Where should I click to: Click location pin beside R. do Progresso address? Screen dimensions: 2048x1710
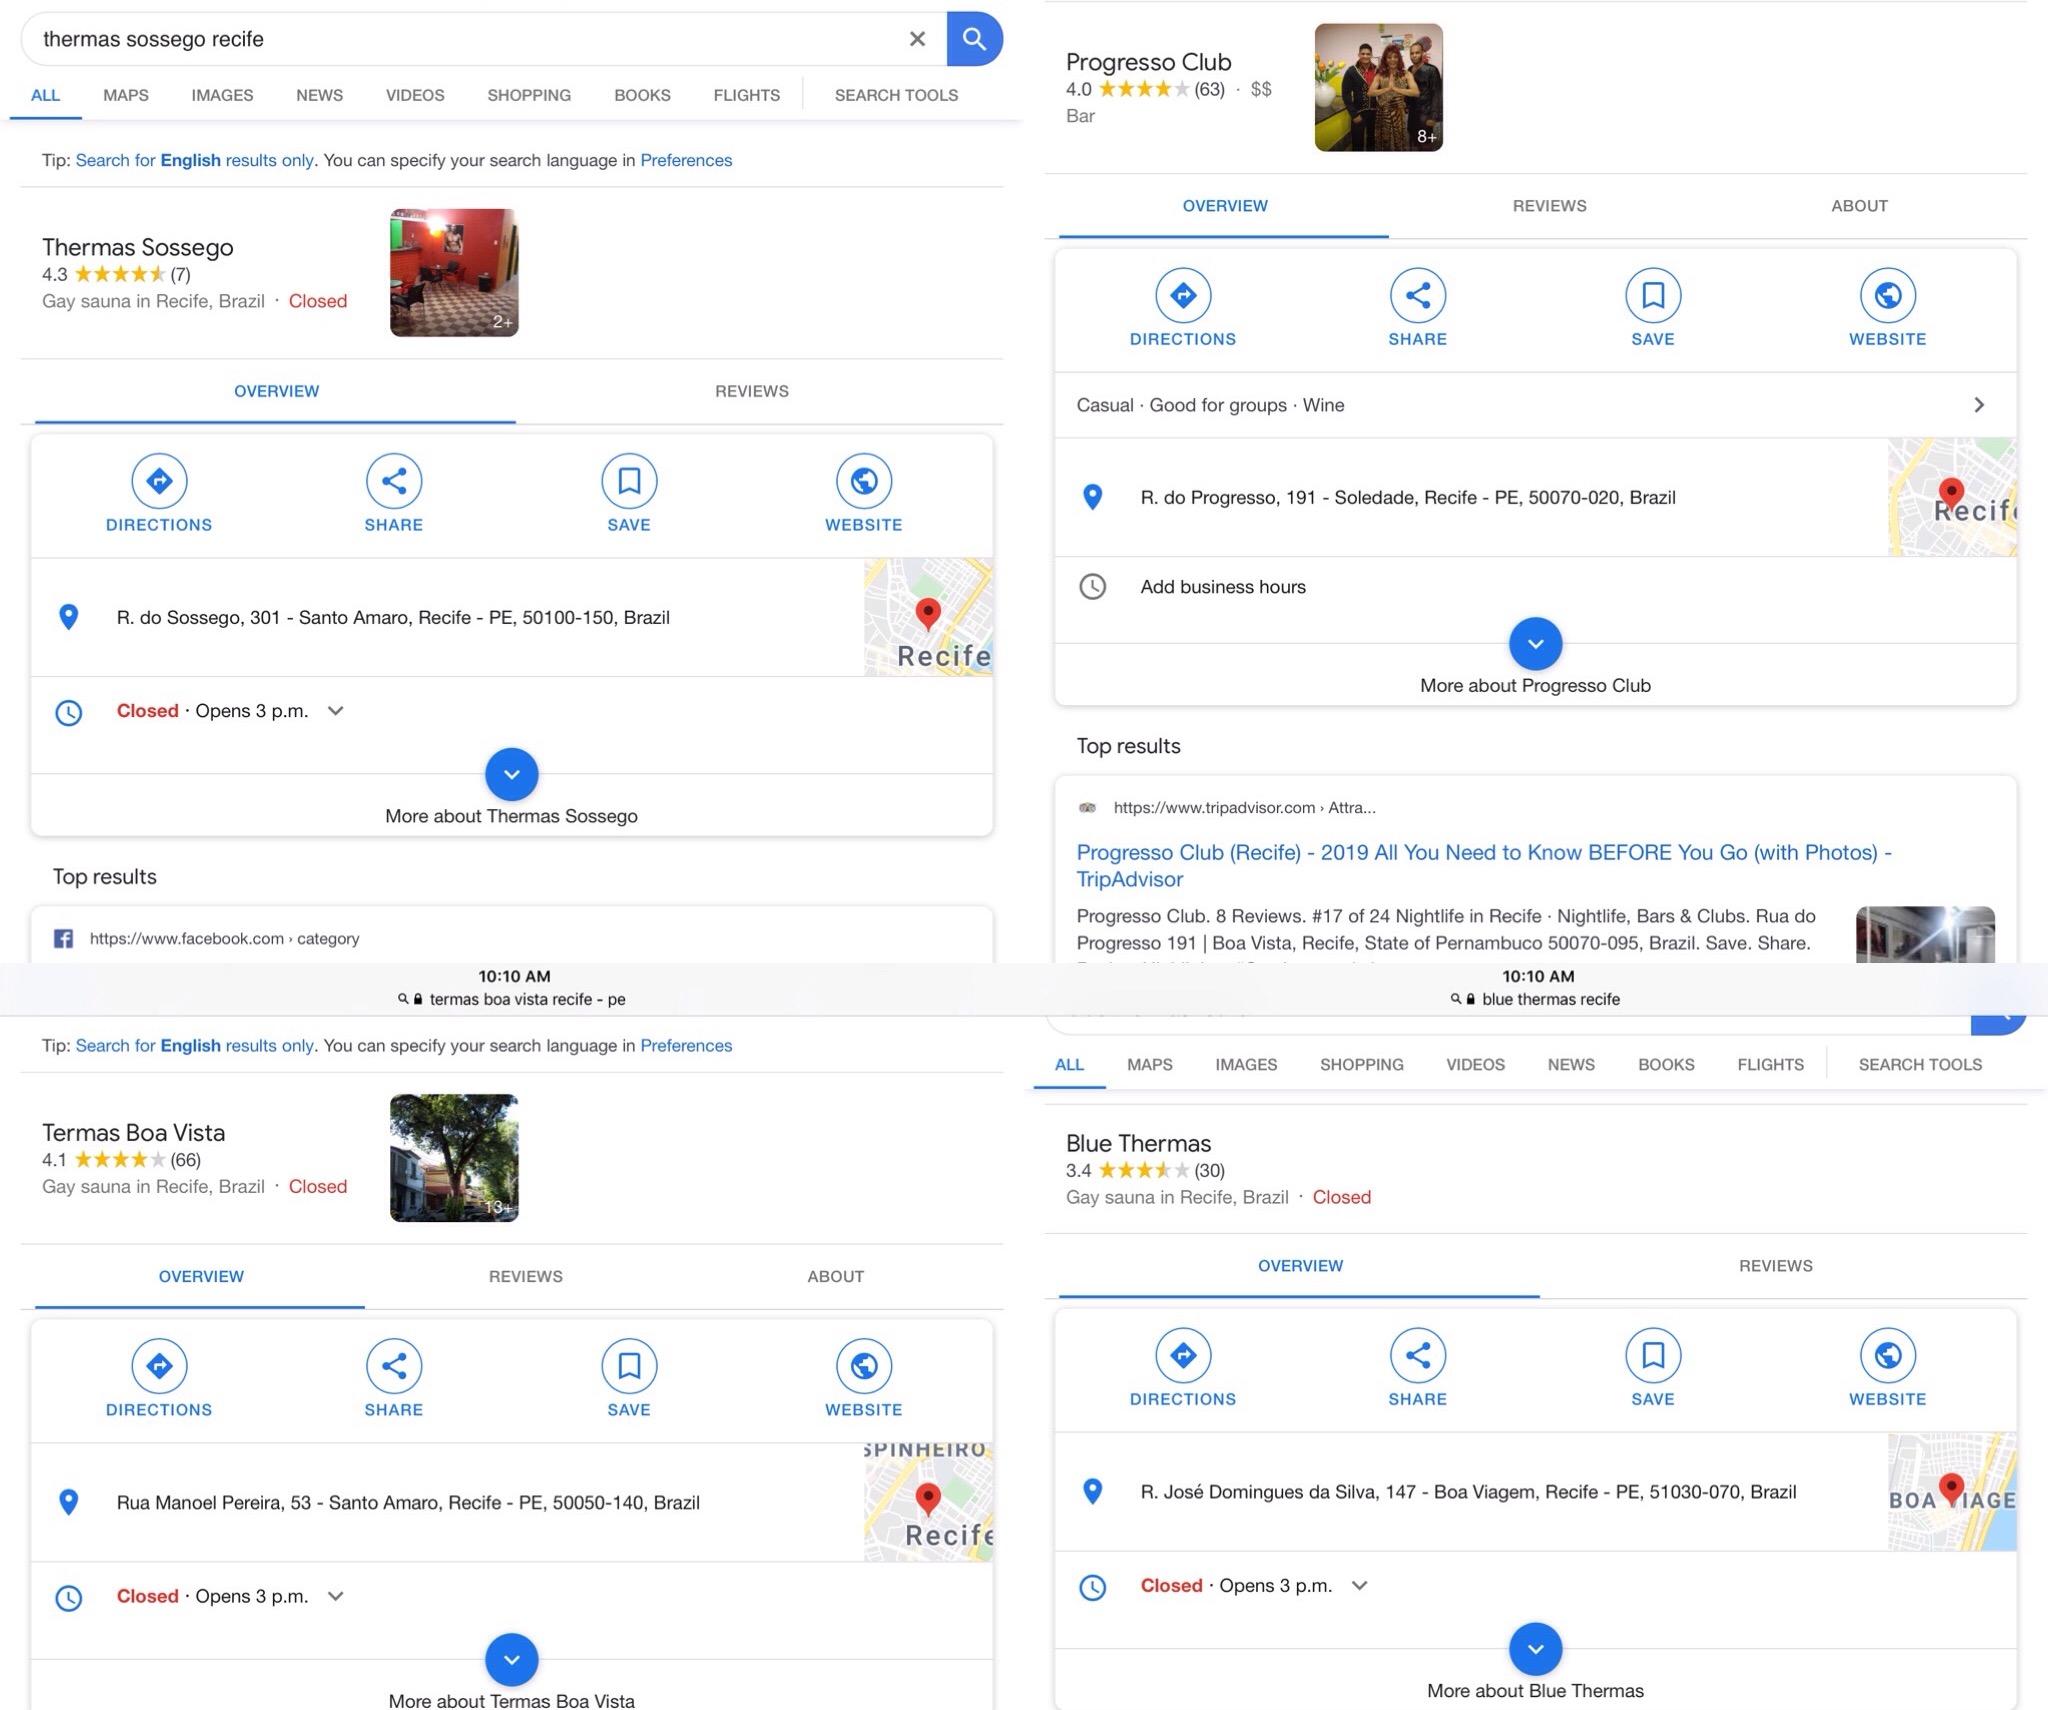pos(1093,497)
